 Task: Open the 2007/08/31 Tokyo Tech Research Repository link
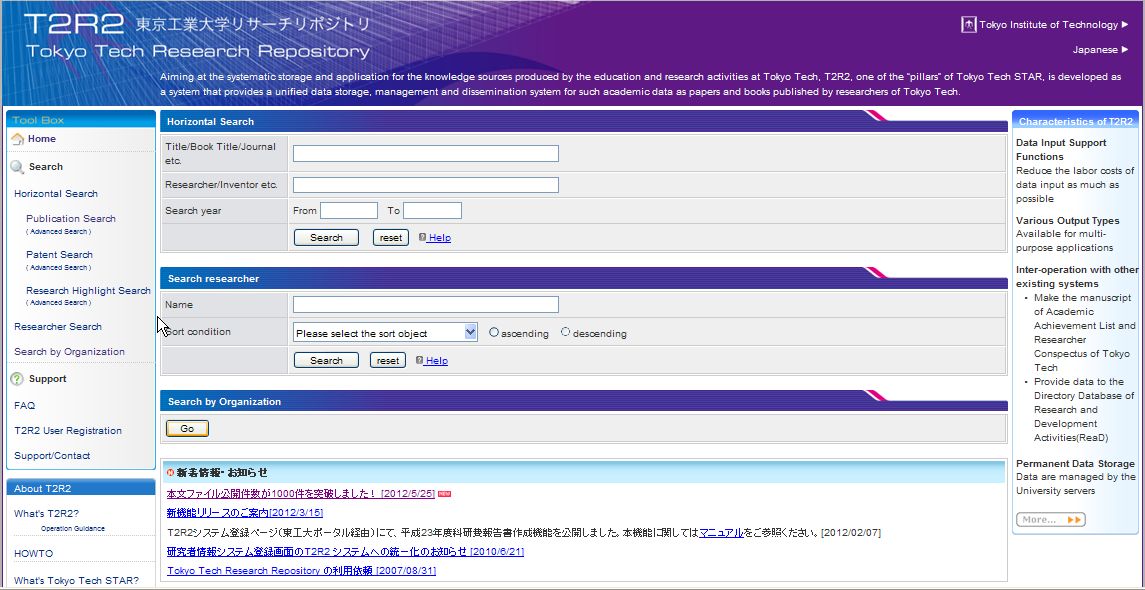(x=302, y=570)
